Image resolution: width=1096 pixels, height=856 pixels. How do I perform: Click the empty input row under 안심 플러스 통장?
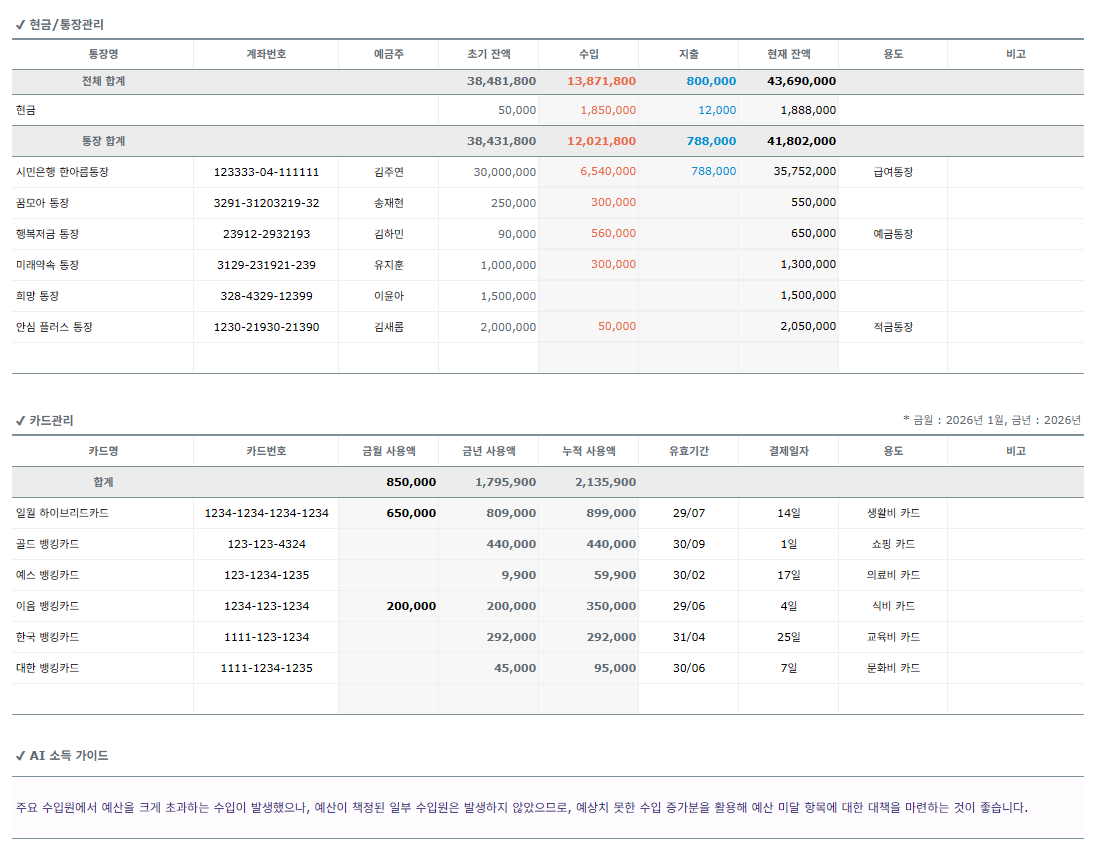tap(547, 358)
